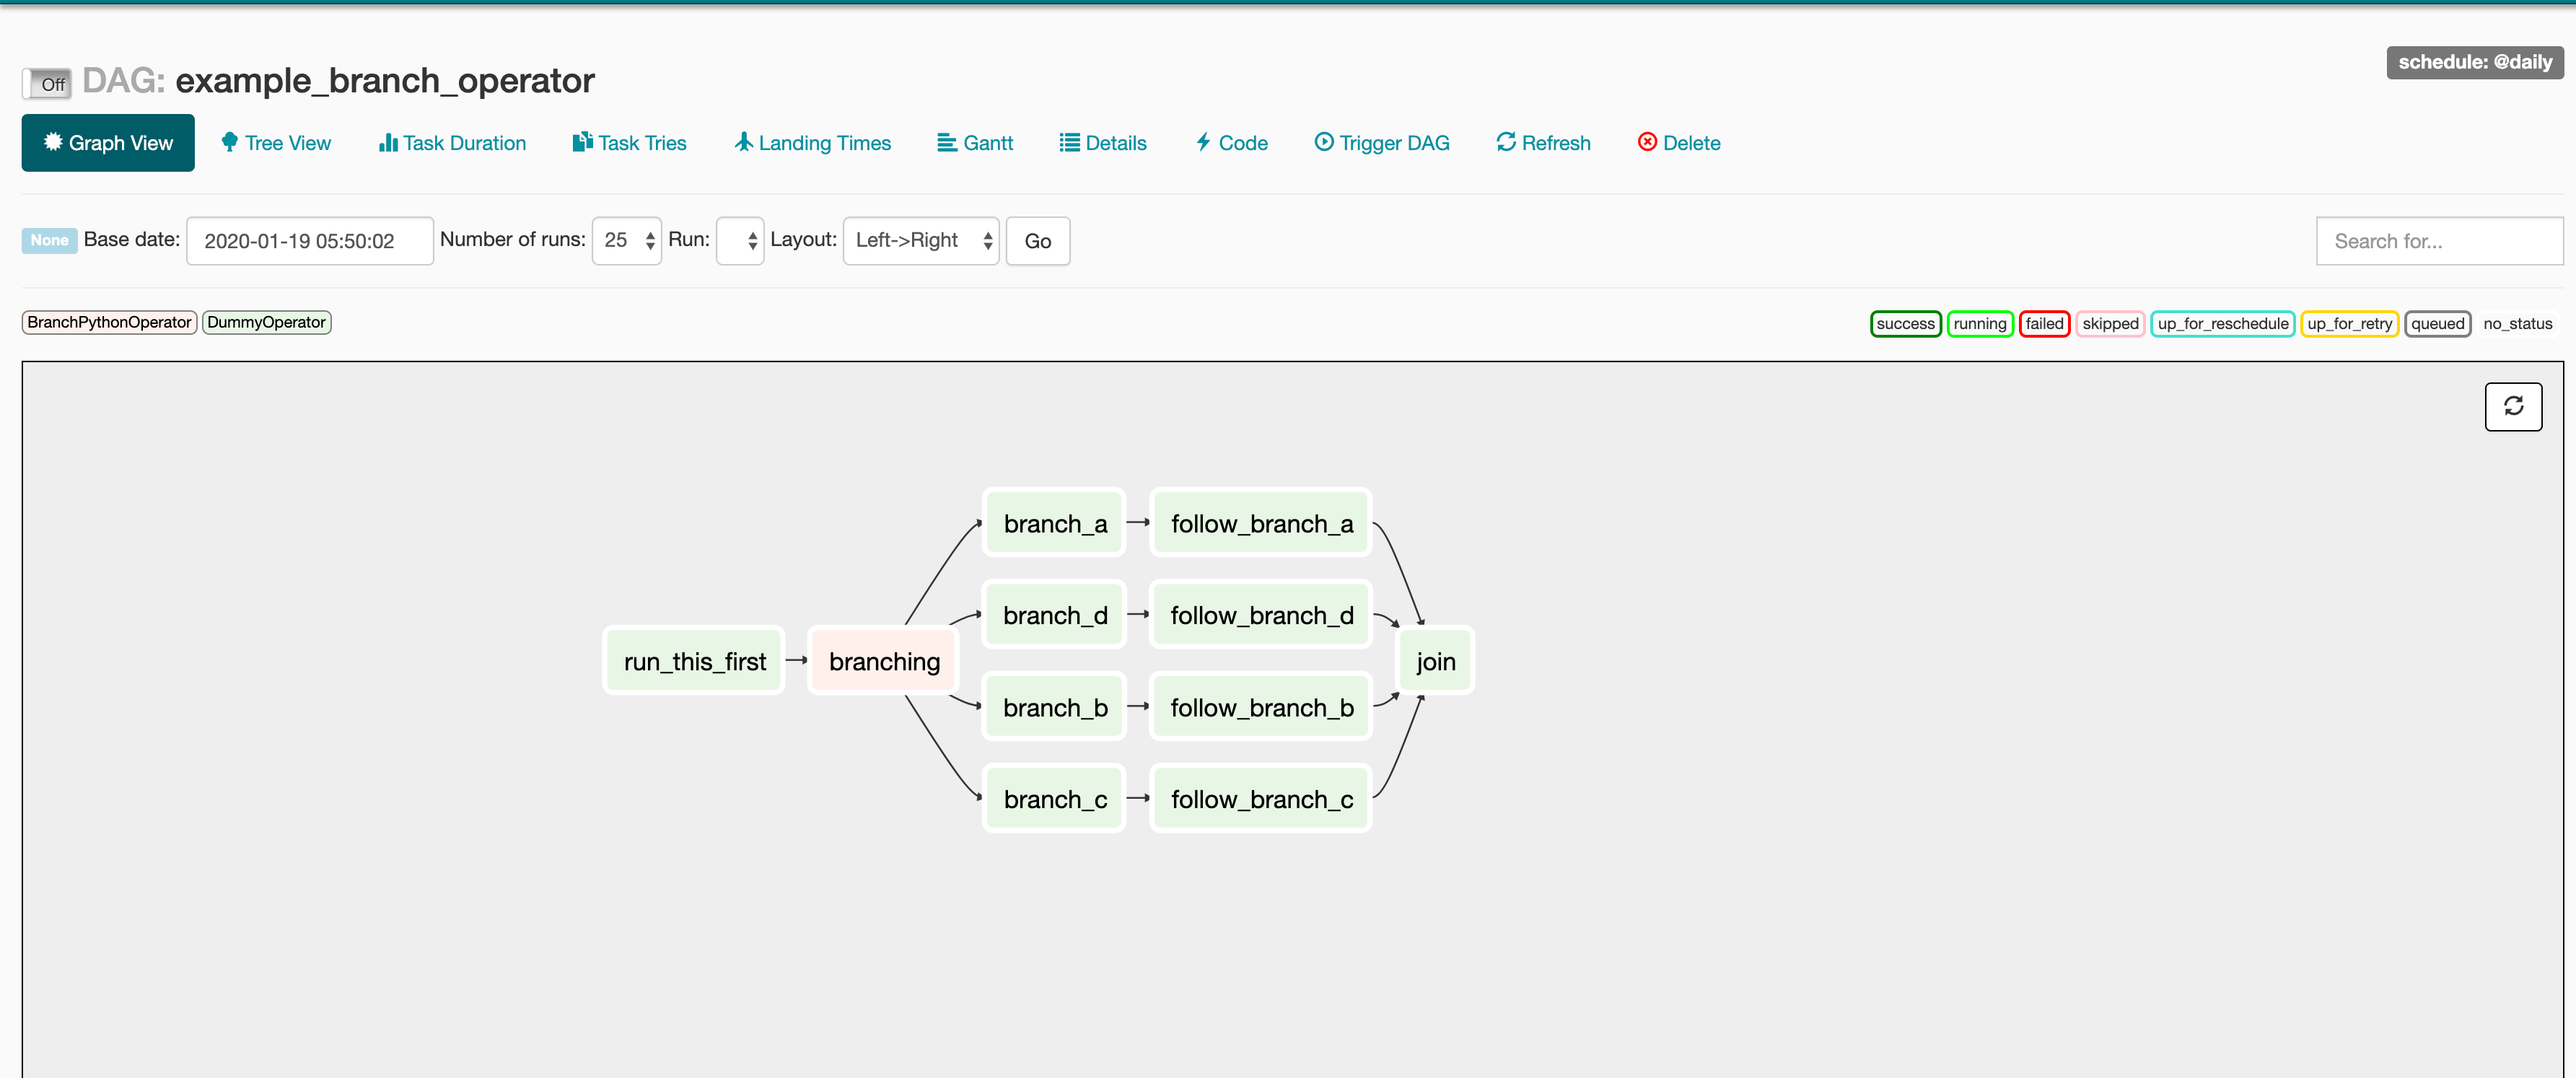The width and height of the screenshot is (2576, 1078).
Task: Select the run_this_first task node
Action: pos(694,661)
